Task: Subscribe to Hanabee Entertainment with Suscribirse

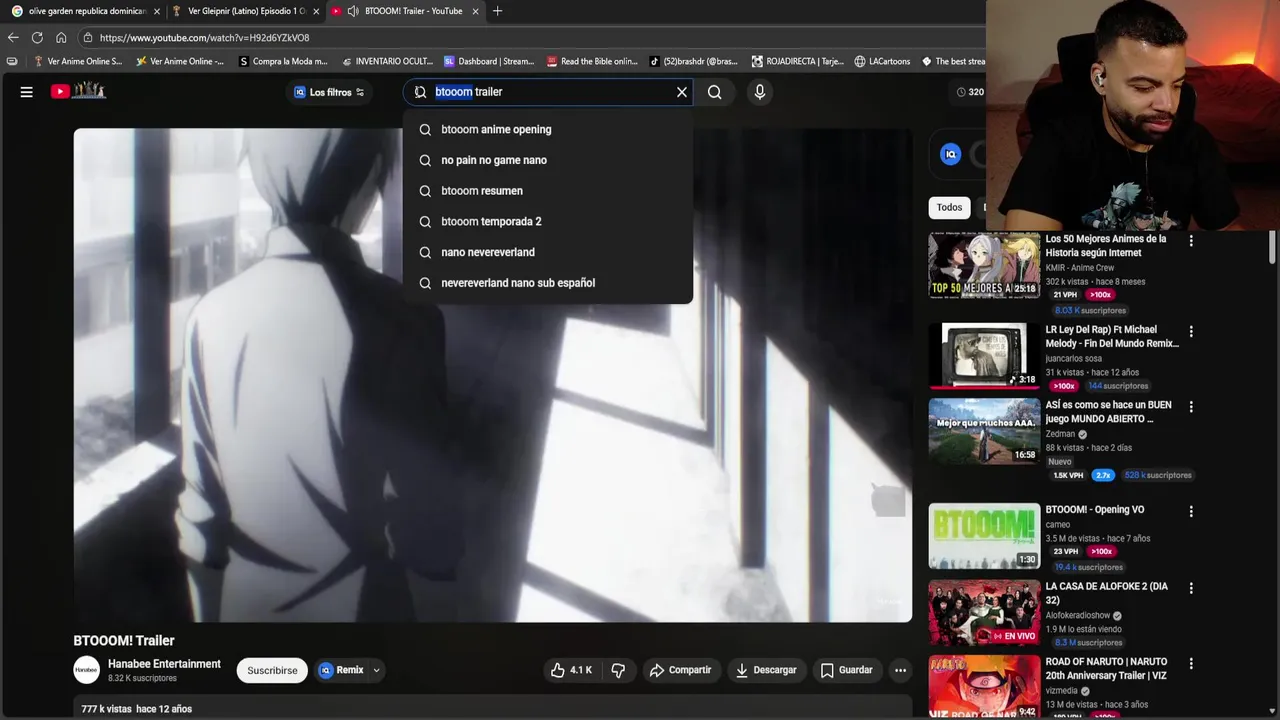Action: (272, 670)
